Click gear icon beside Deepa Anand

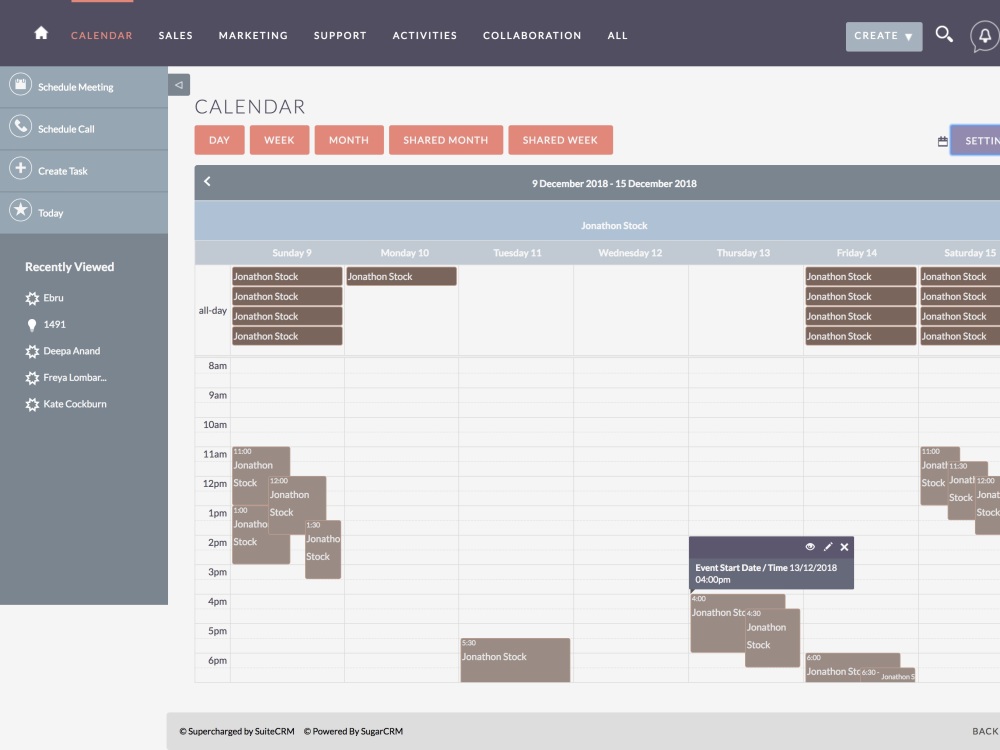(32, 351)
